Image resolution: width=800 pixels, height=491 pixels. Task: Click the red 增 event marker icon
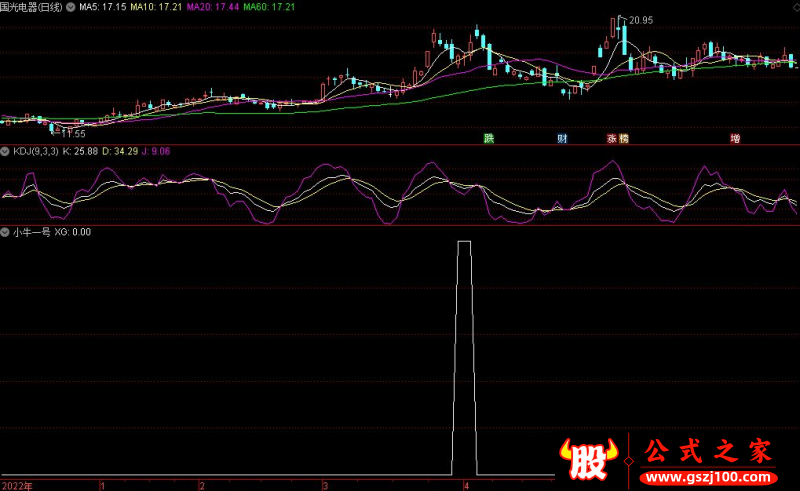tap(735, 138)
